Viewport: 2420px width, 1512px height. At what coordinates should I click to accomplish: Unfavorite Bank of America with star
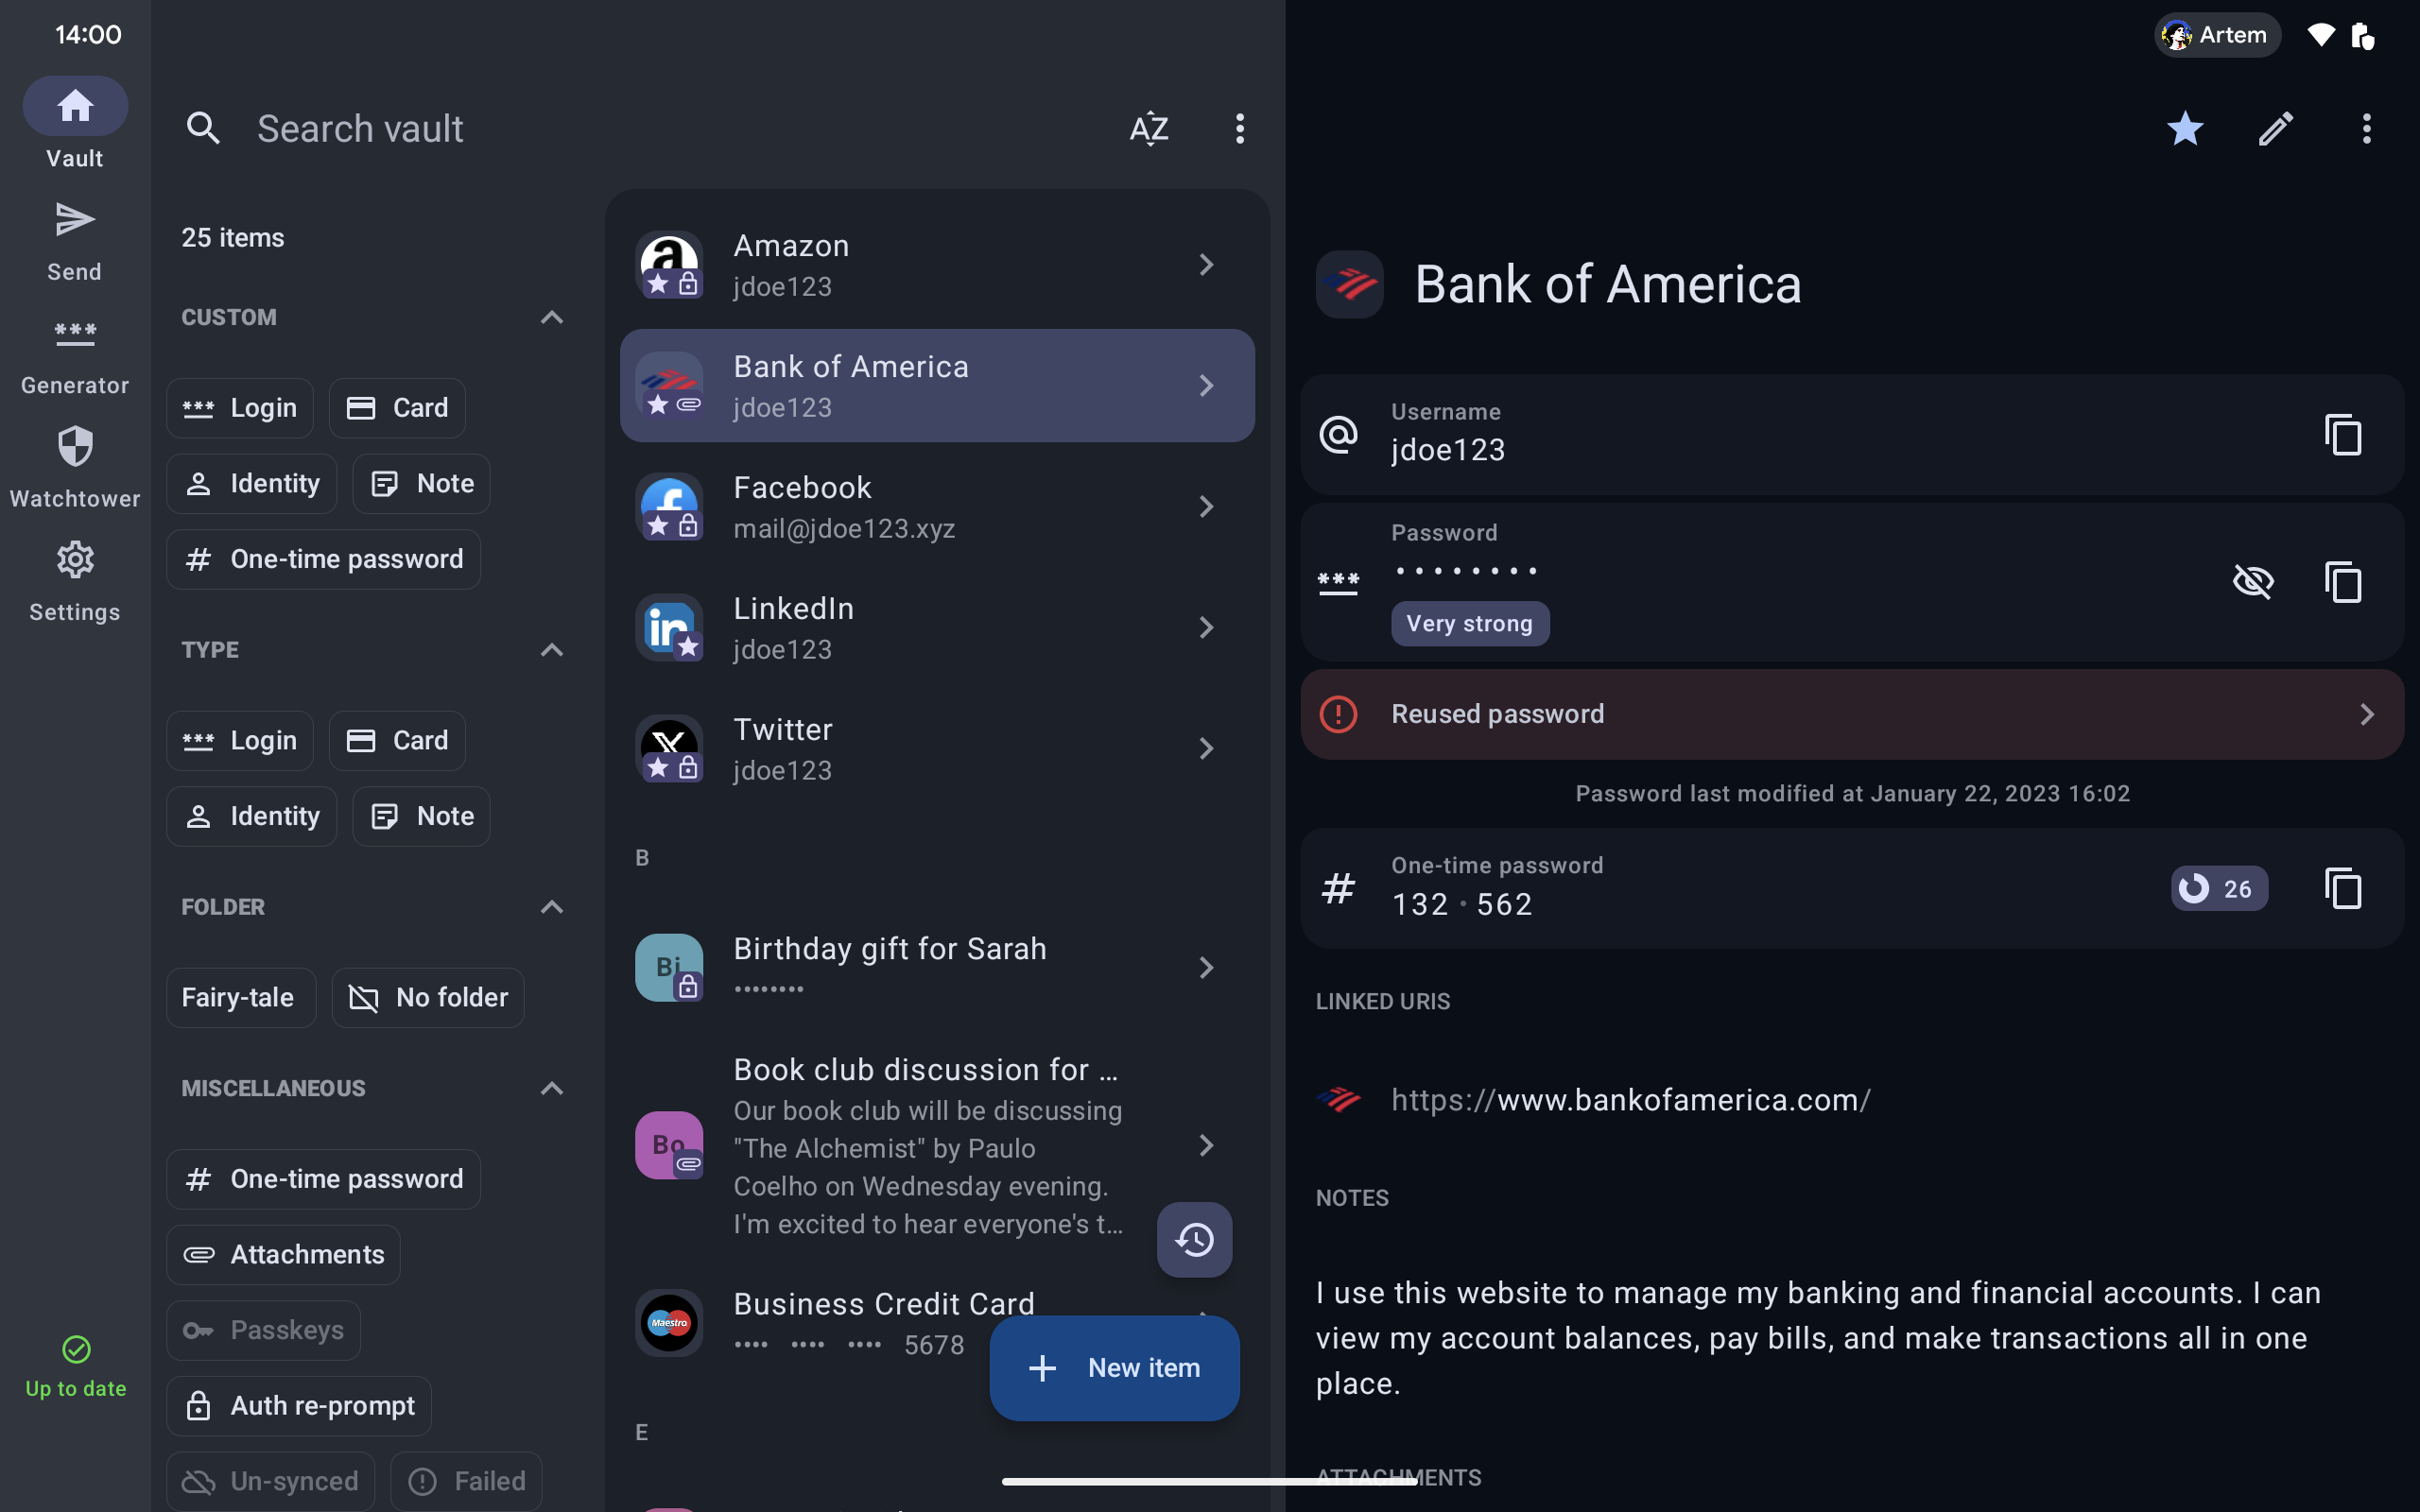pos(2185,128)
